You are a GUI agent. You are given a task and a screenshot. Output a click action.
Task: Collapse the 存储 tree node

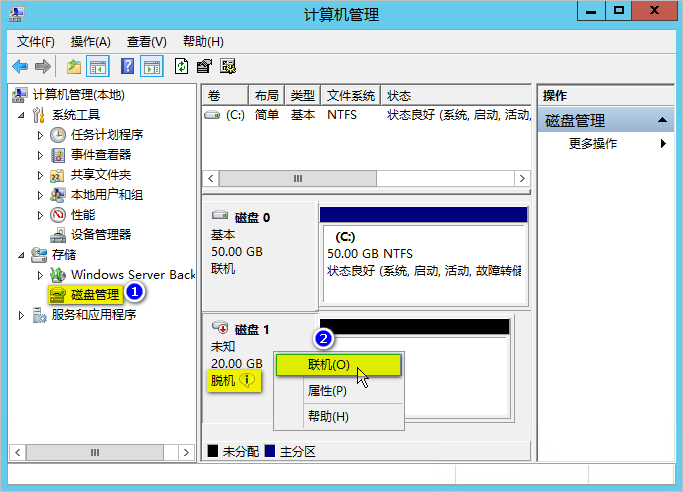point(20,255)
